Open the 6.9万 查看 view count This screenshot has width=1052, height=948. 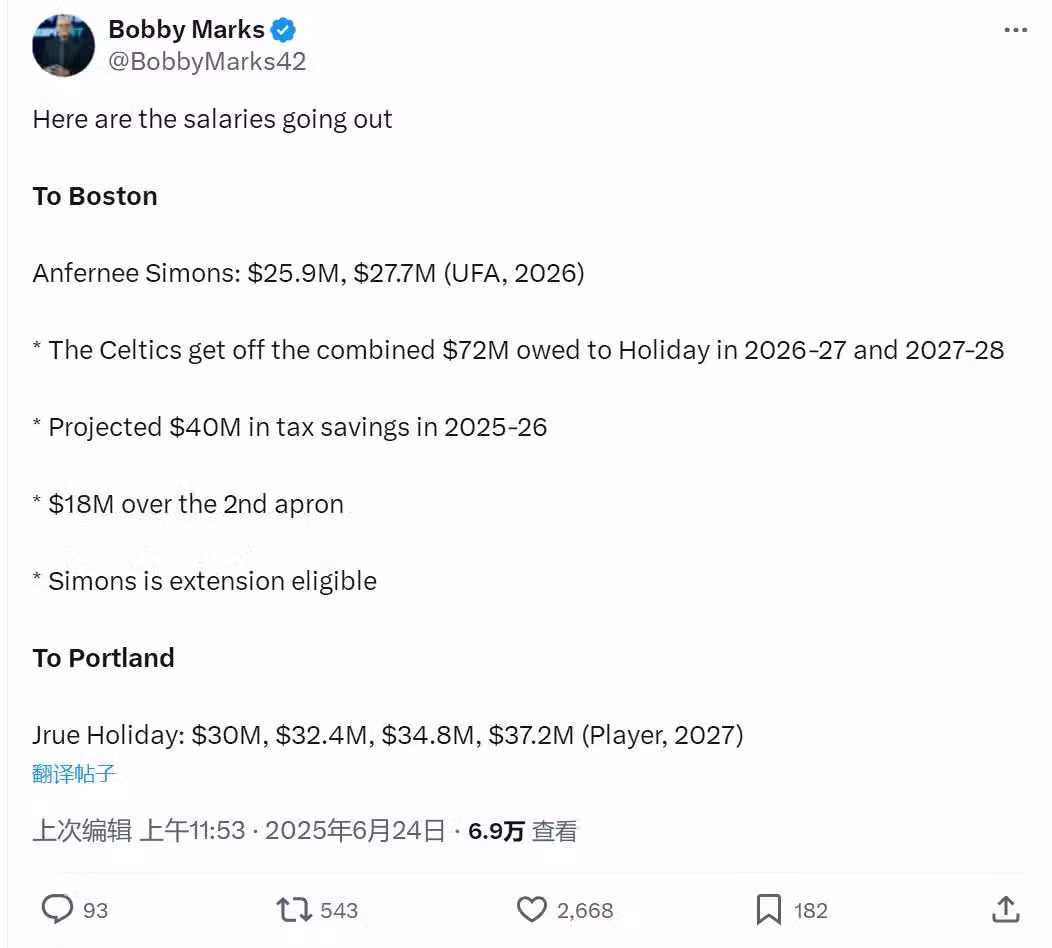point(523,831)
